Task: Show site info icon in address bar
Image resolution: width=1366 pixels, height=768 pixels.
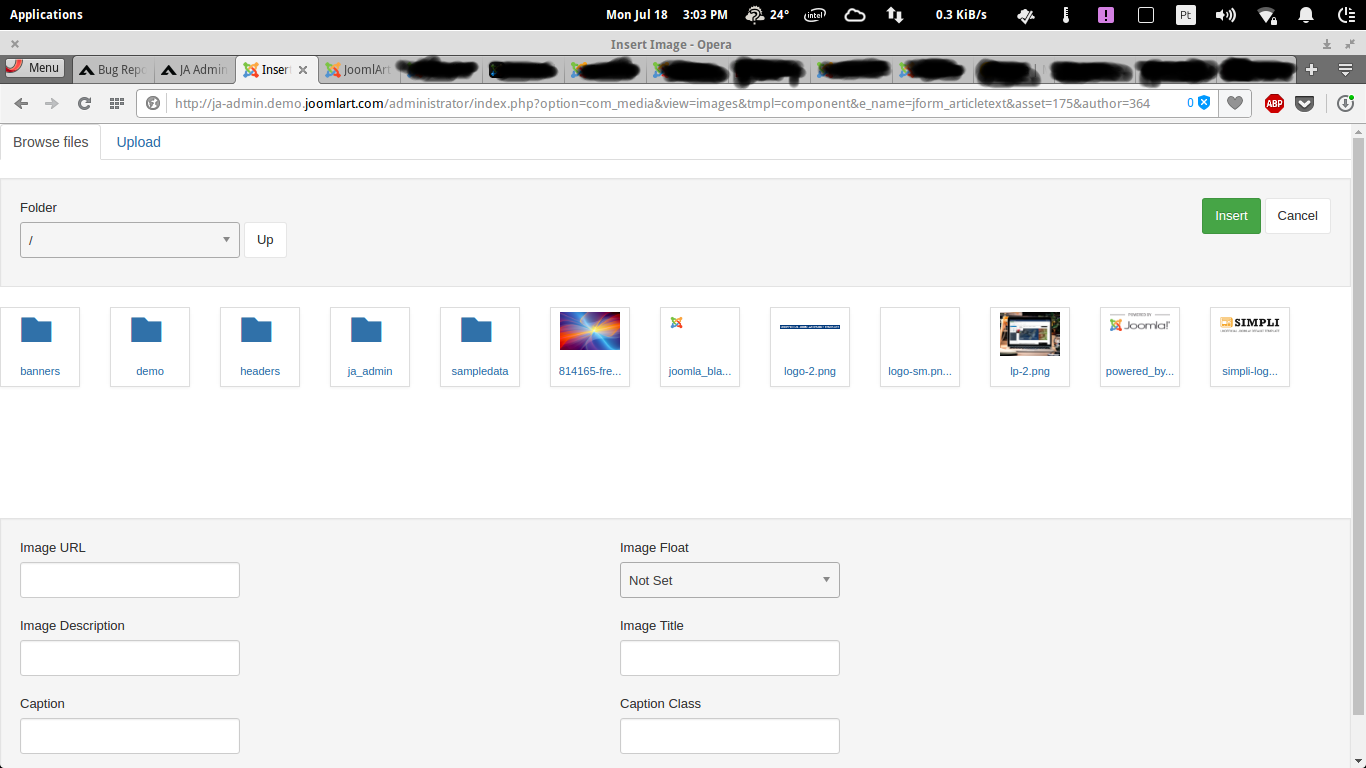Action: tap(153, 103)
